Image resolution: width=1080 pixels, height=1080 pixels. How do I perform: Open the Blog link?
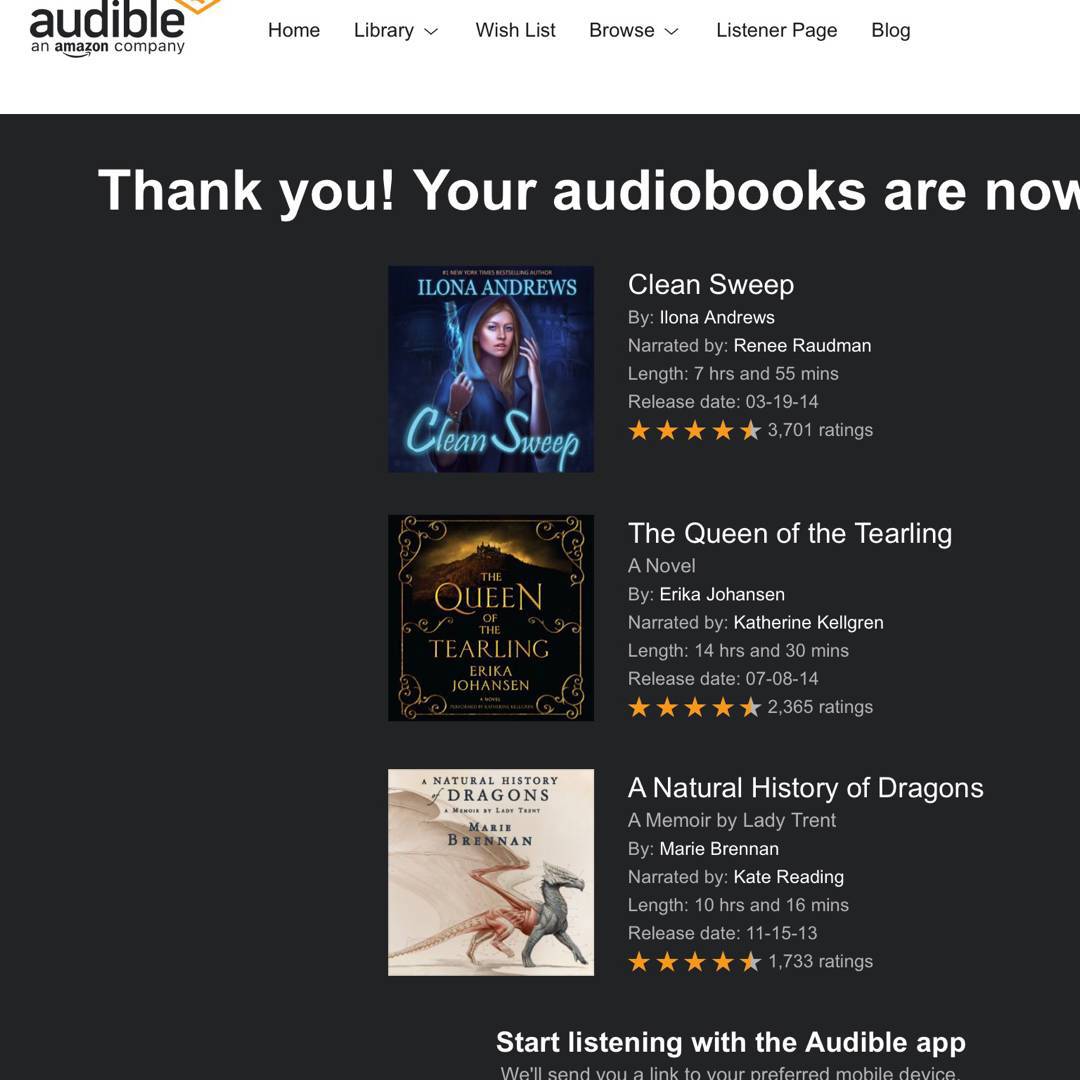point(891,30)
